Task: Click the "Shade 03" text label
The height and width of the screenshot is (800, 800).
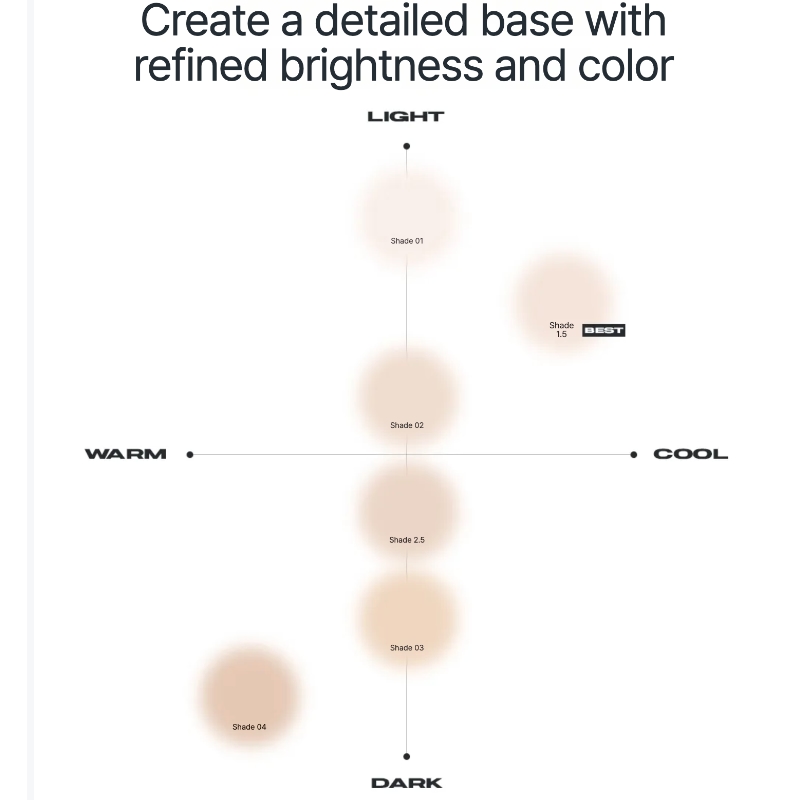Action: [x=407, y=648]
